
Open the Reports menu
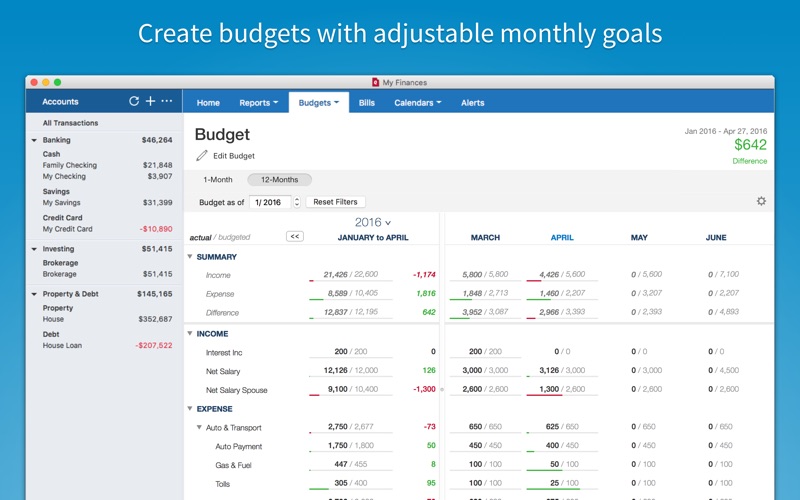click(x=259, y=103)
